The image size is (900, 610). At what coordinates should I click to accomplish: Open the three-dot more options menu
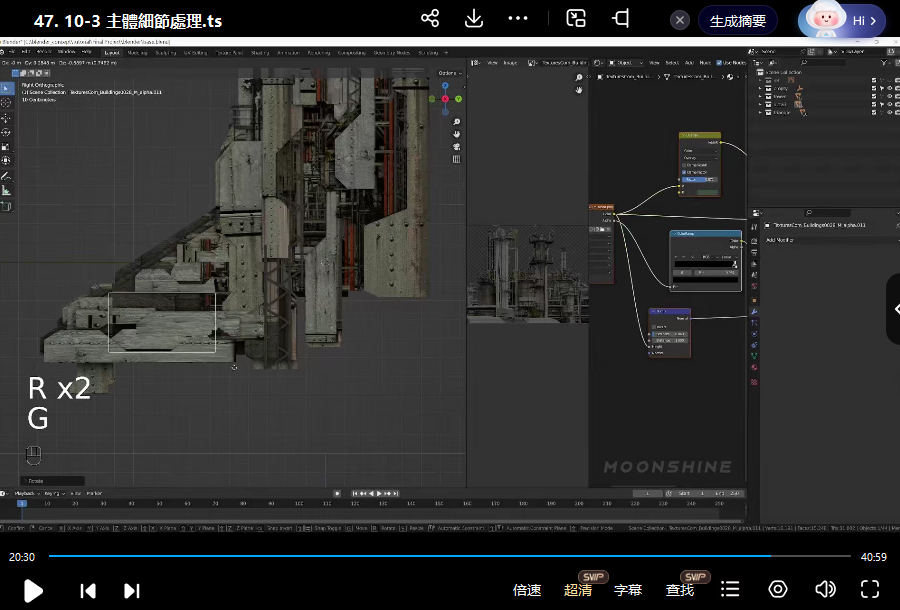(518, 19)
